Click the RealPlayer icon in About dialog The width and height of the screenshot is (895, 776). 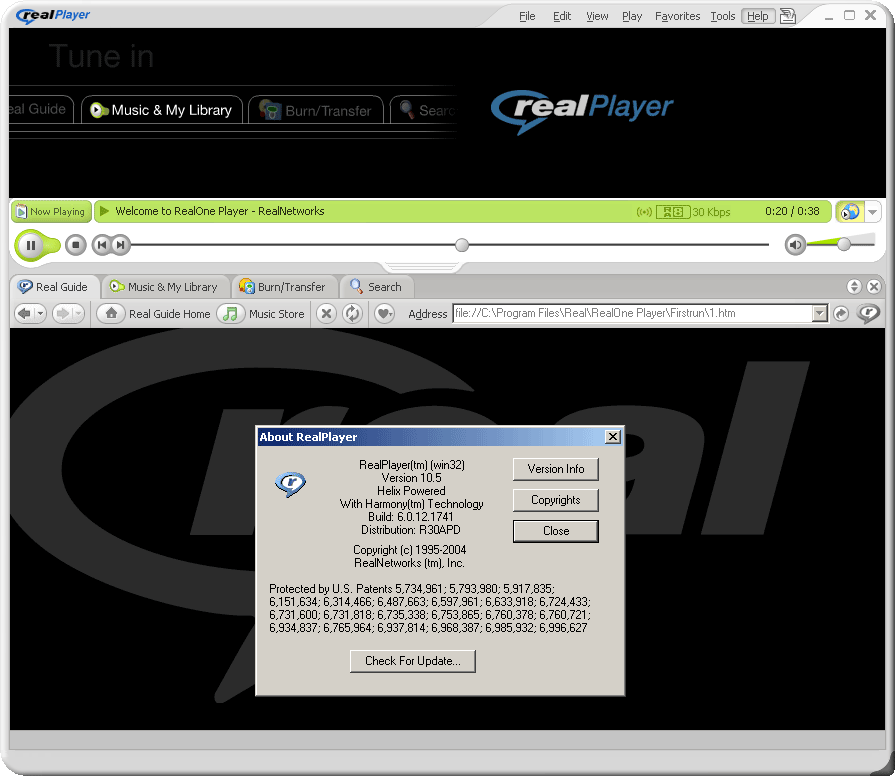(x=290, y=484)
